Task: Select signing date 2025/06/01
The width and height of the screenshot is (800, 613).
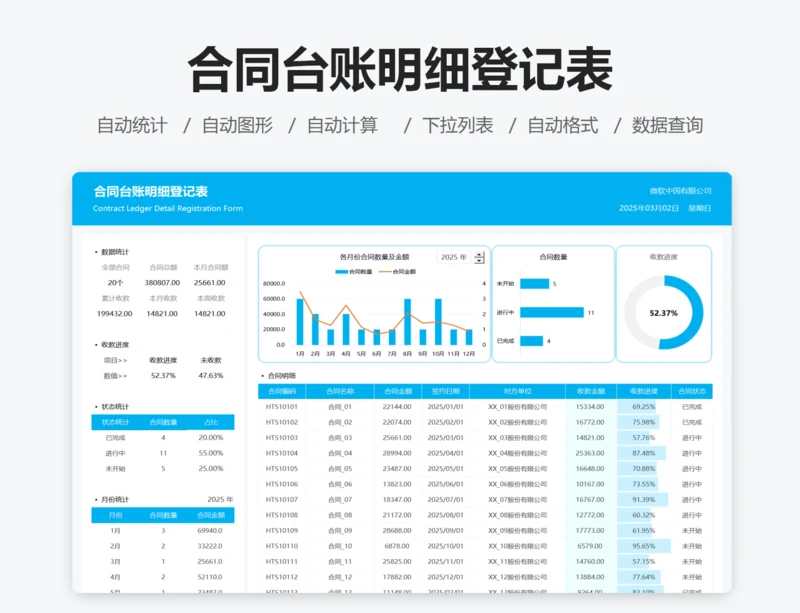Action: tap(445, 484)
